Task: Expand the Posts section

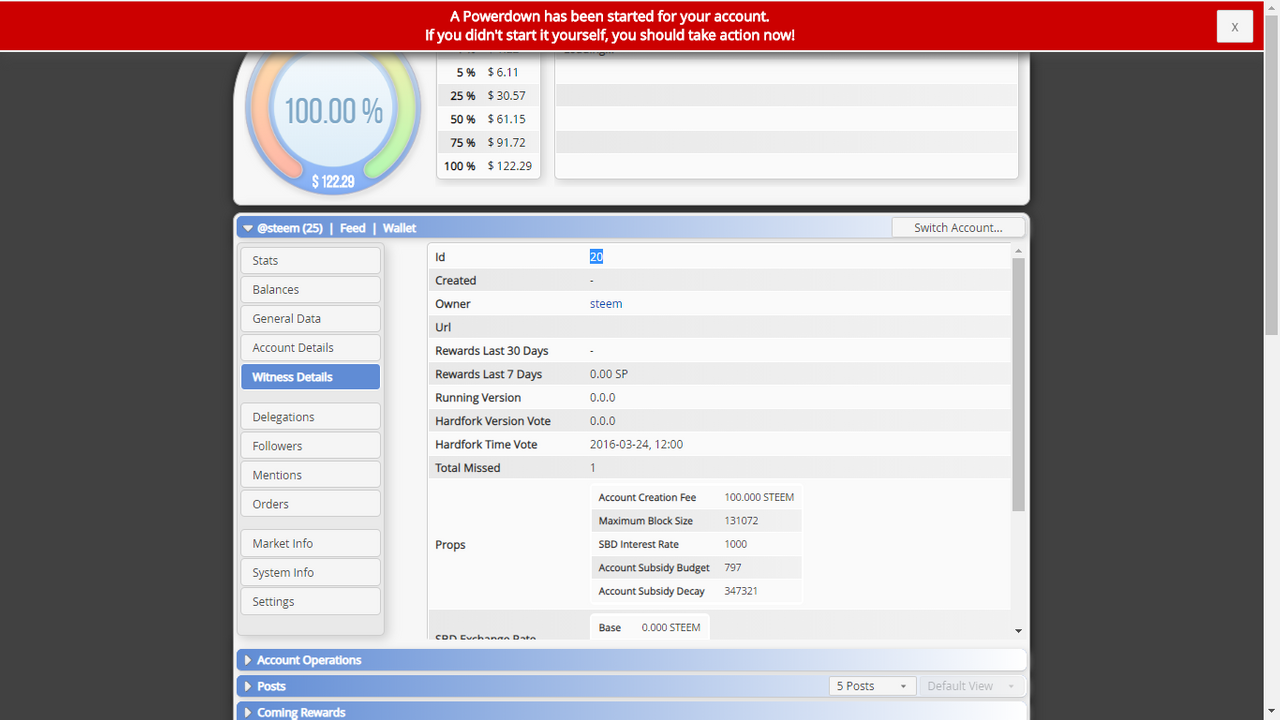Action: coord(530,686)
